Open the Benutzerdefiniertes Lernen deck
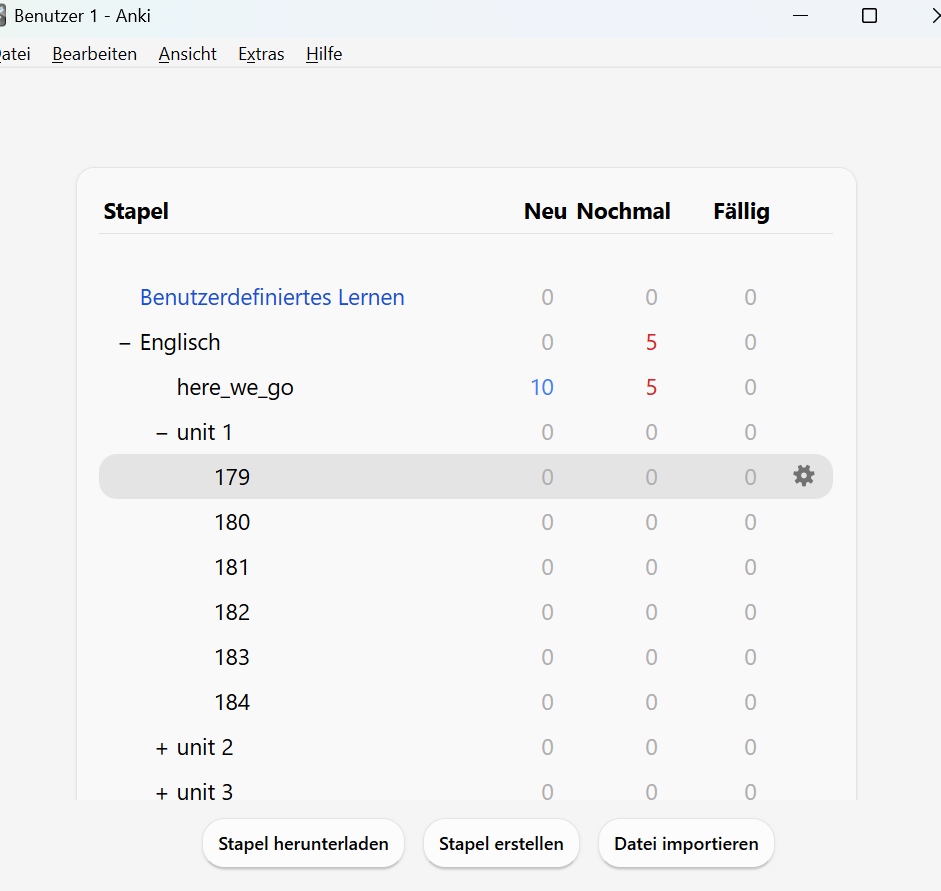941x891 pixels. click(272, 297)
